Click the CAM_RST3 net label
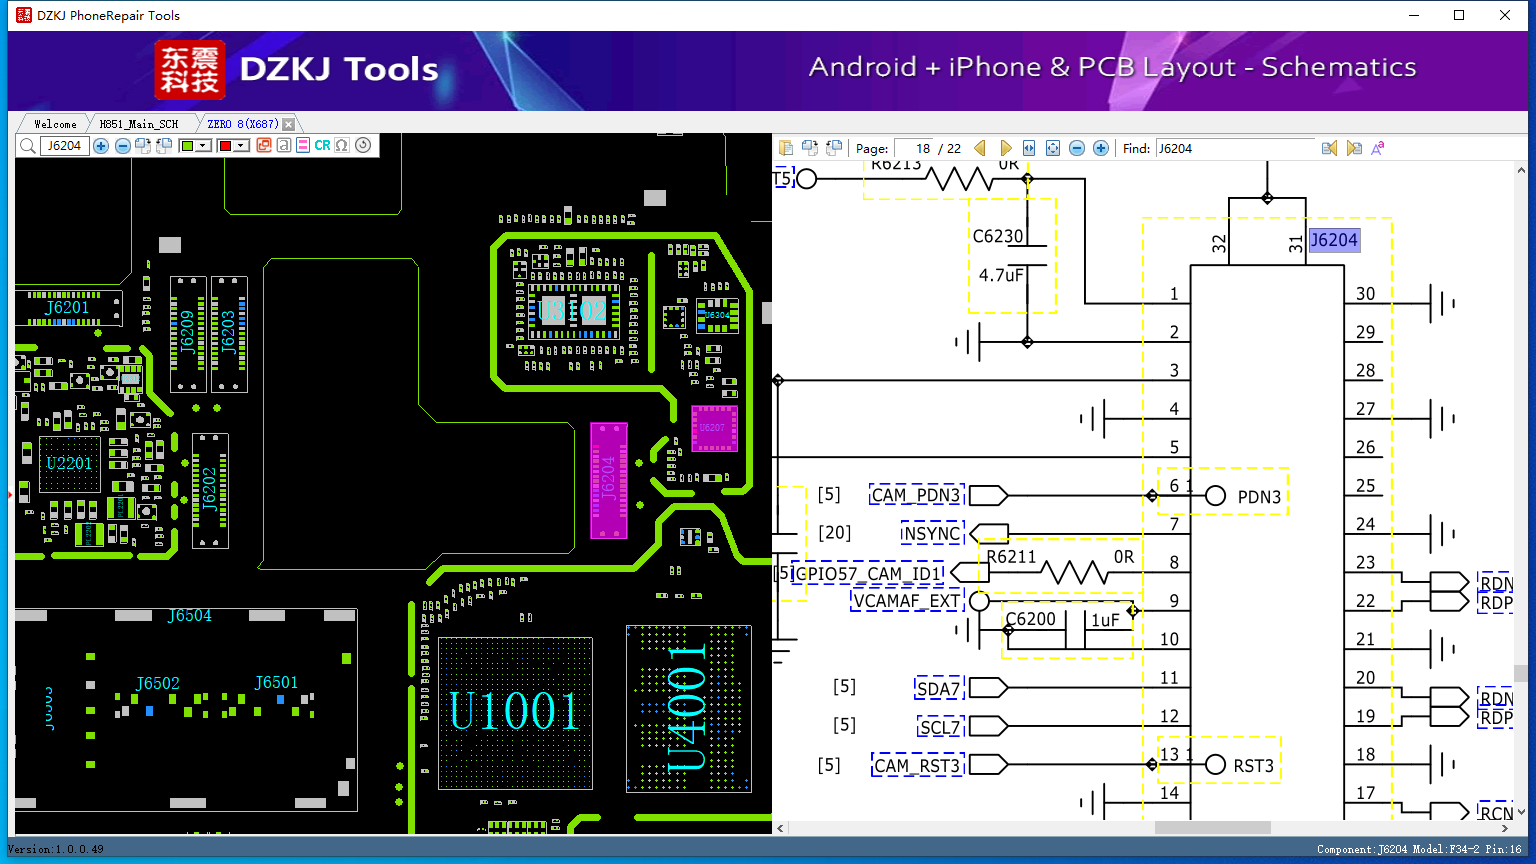1536x864 pixels. pos(917,767)
